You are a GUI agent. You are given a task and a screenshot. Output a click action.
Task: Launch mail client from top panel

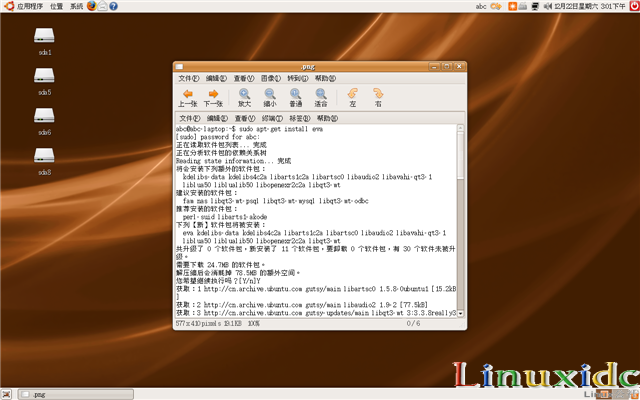coord(102,6)
